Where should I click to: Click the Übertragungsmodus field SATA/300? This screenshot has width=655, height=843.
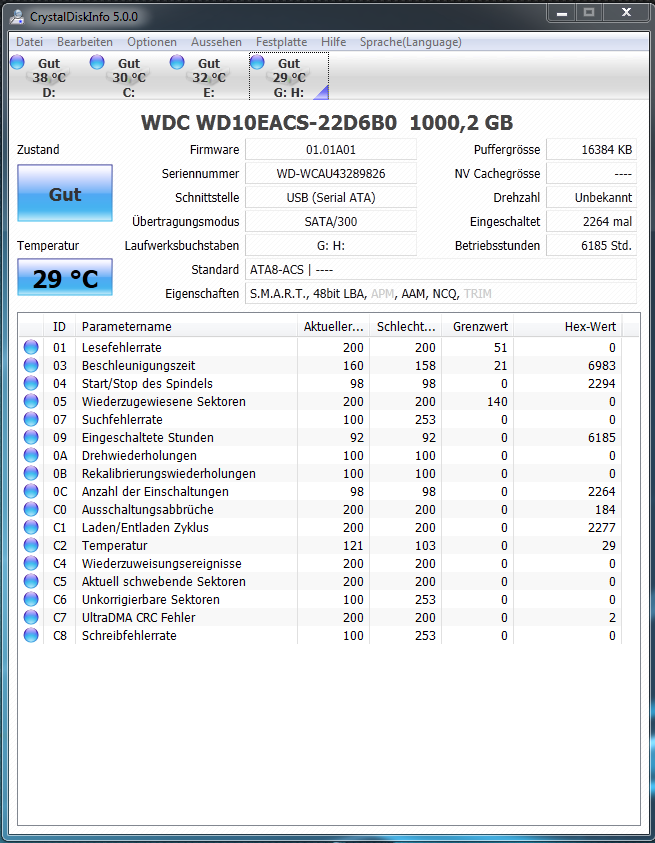click(x=331, y=222)
